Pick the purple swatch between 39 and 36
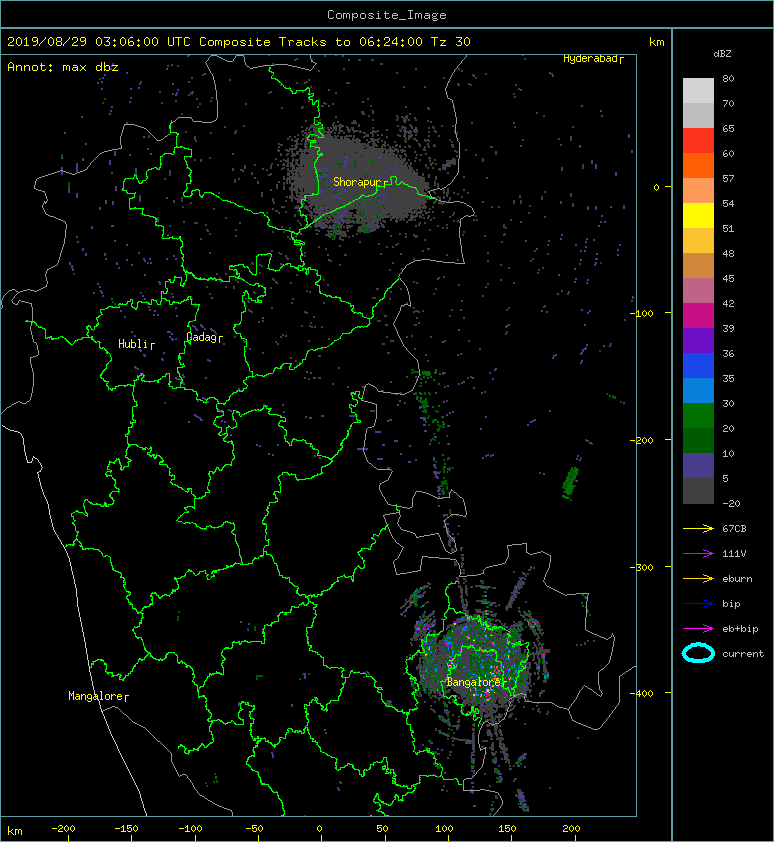The image size is (774, 842). (x=698, y=341)
